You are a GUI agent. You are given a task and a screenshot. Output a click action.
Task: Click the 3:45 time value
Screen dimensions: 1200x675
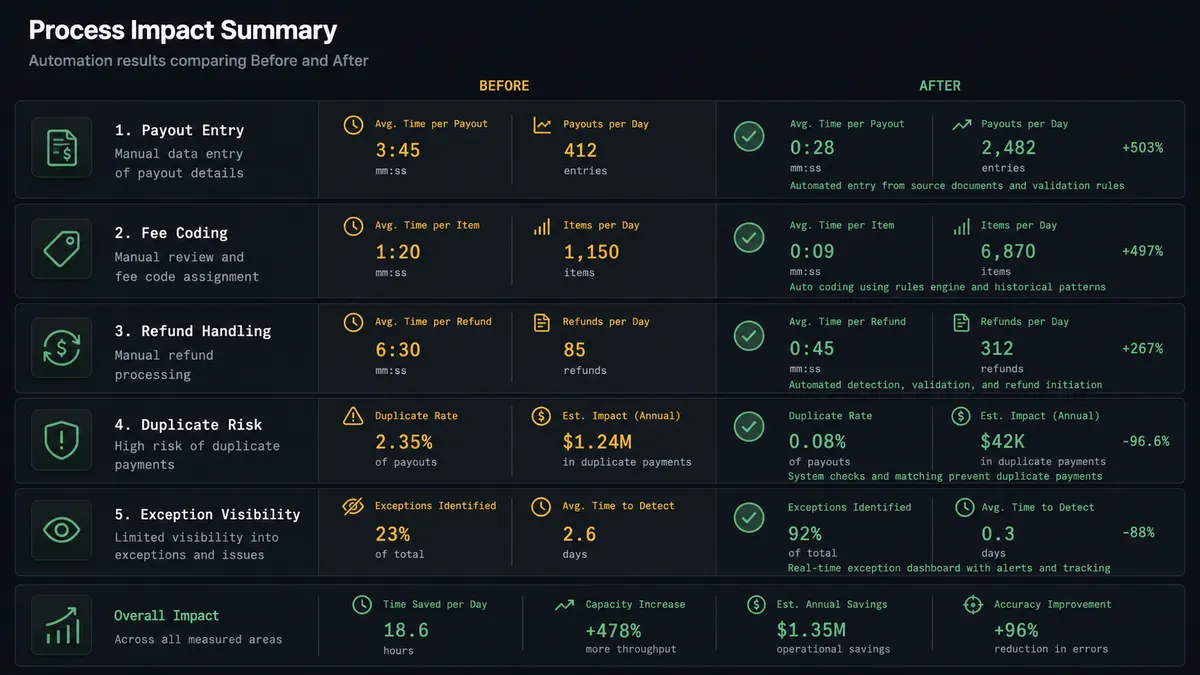[398, 151]
